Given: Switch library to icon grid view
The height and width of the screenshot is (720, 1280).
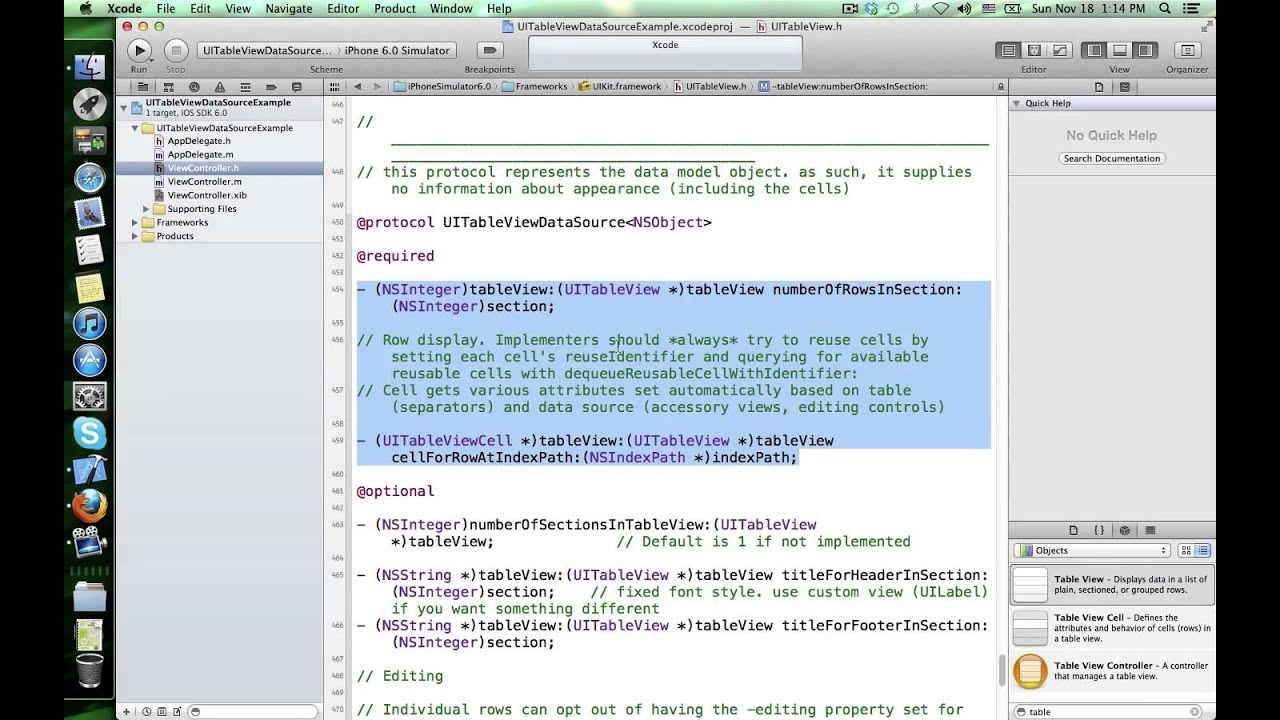Looking at the screenshot, I should [x=1186, y=550].
